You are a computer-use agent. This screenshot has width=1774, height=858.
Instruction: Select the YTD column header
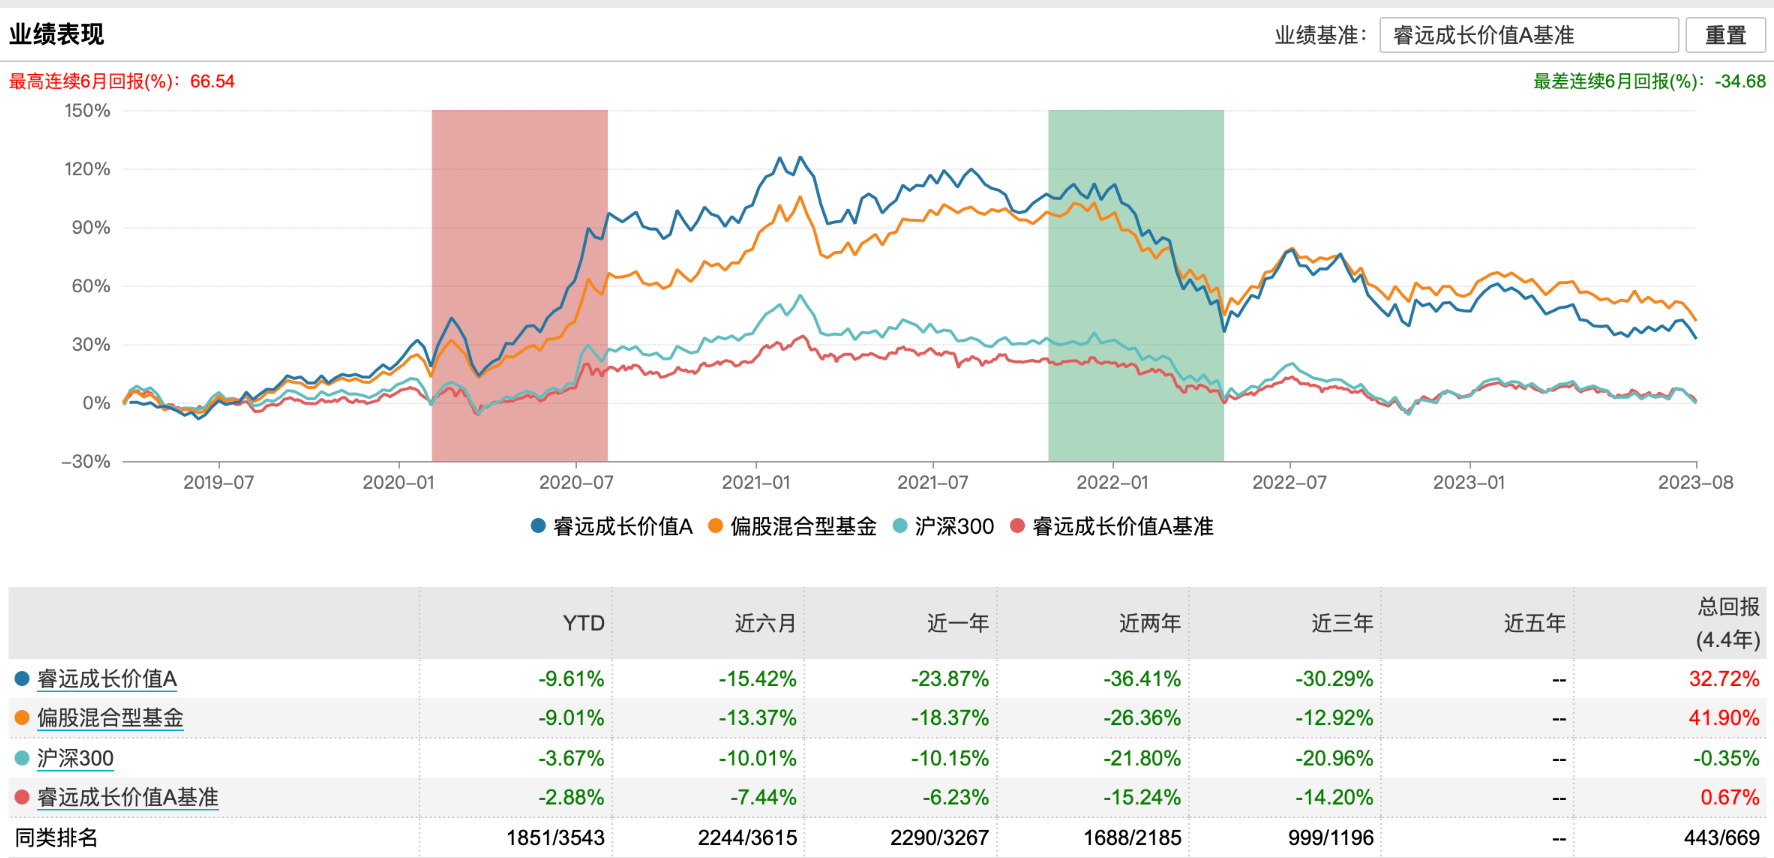pyautogui.click(x=583, y=623)
